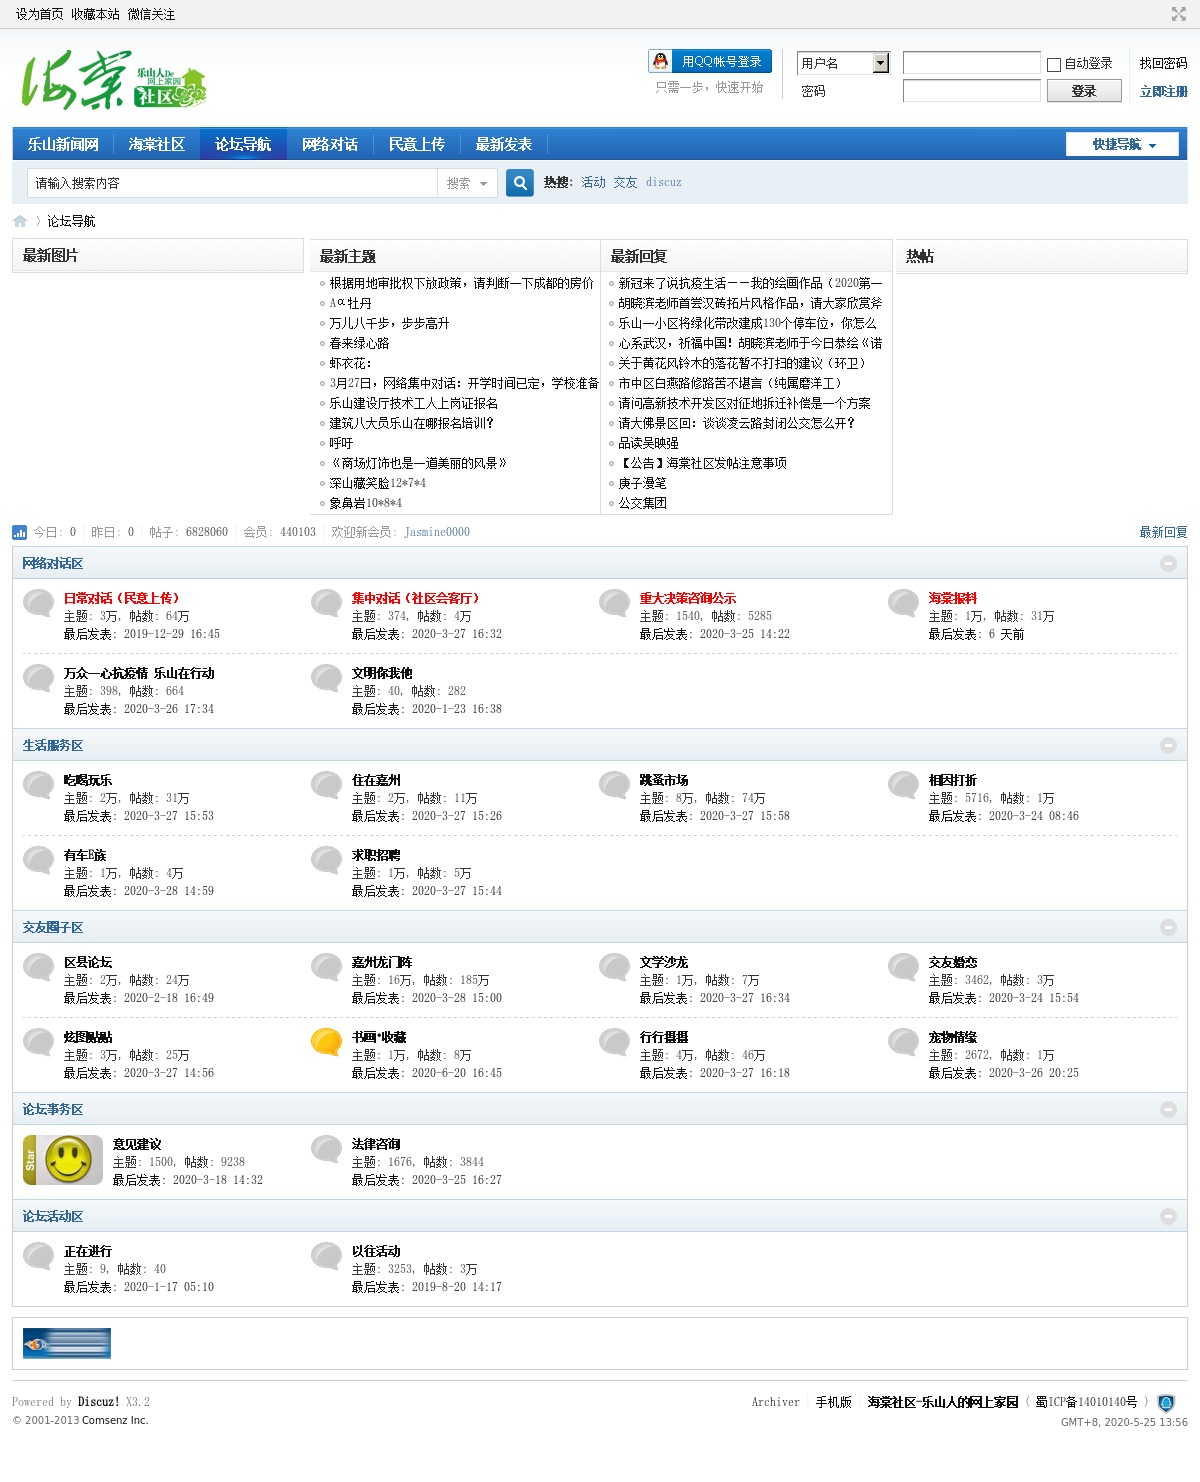Click the 吃喝玩乐 forum bubble icon
1200x1482 pixels.
tap(39, 785)
